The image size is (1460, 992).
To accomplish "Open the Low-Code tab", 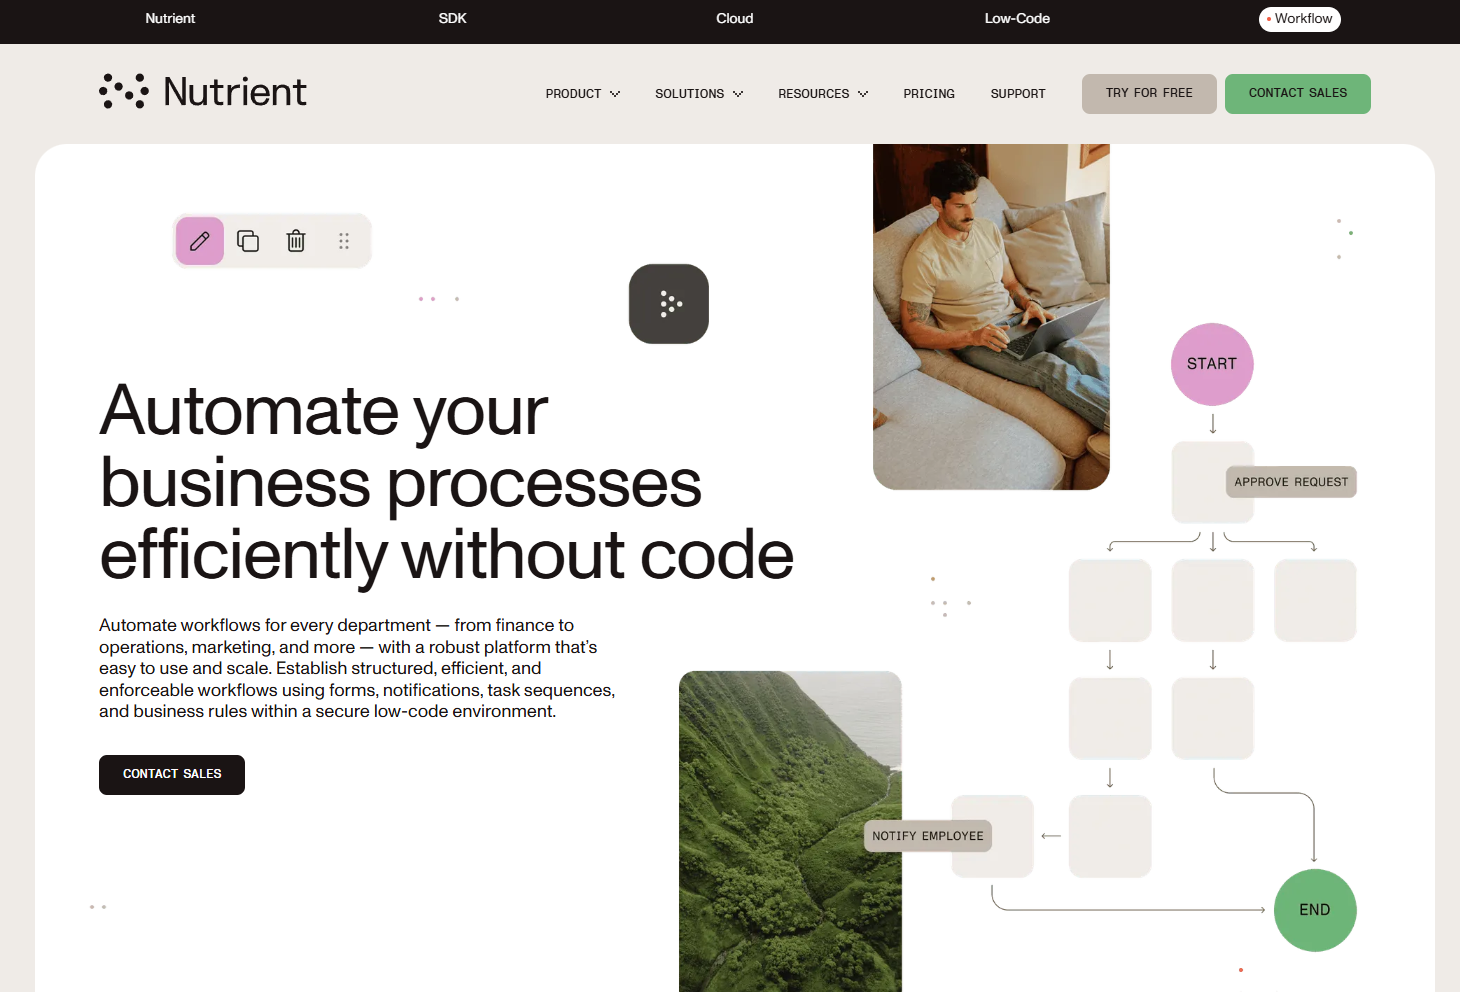I will tap(1017, 19).
